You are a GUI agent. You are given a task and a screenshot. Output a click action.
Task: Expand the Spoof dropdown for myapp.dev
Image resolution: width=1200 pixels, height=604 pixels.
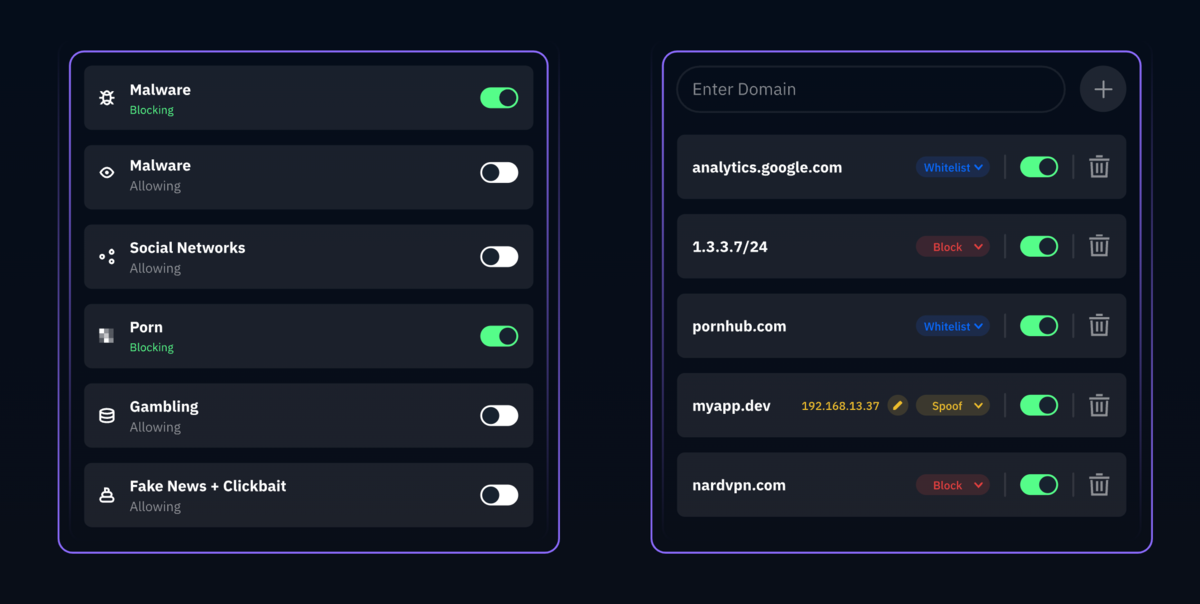pyautogui.click(x=953, y=405)
